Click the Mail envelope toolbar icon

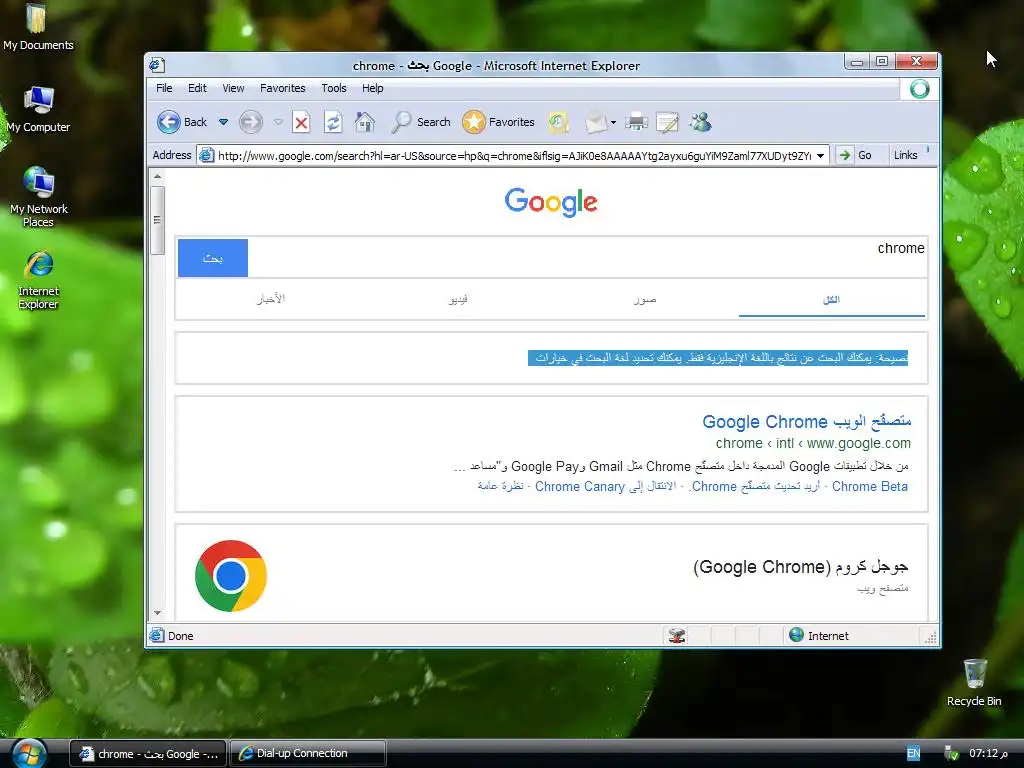tap(596, 122)
